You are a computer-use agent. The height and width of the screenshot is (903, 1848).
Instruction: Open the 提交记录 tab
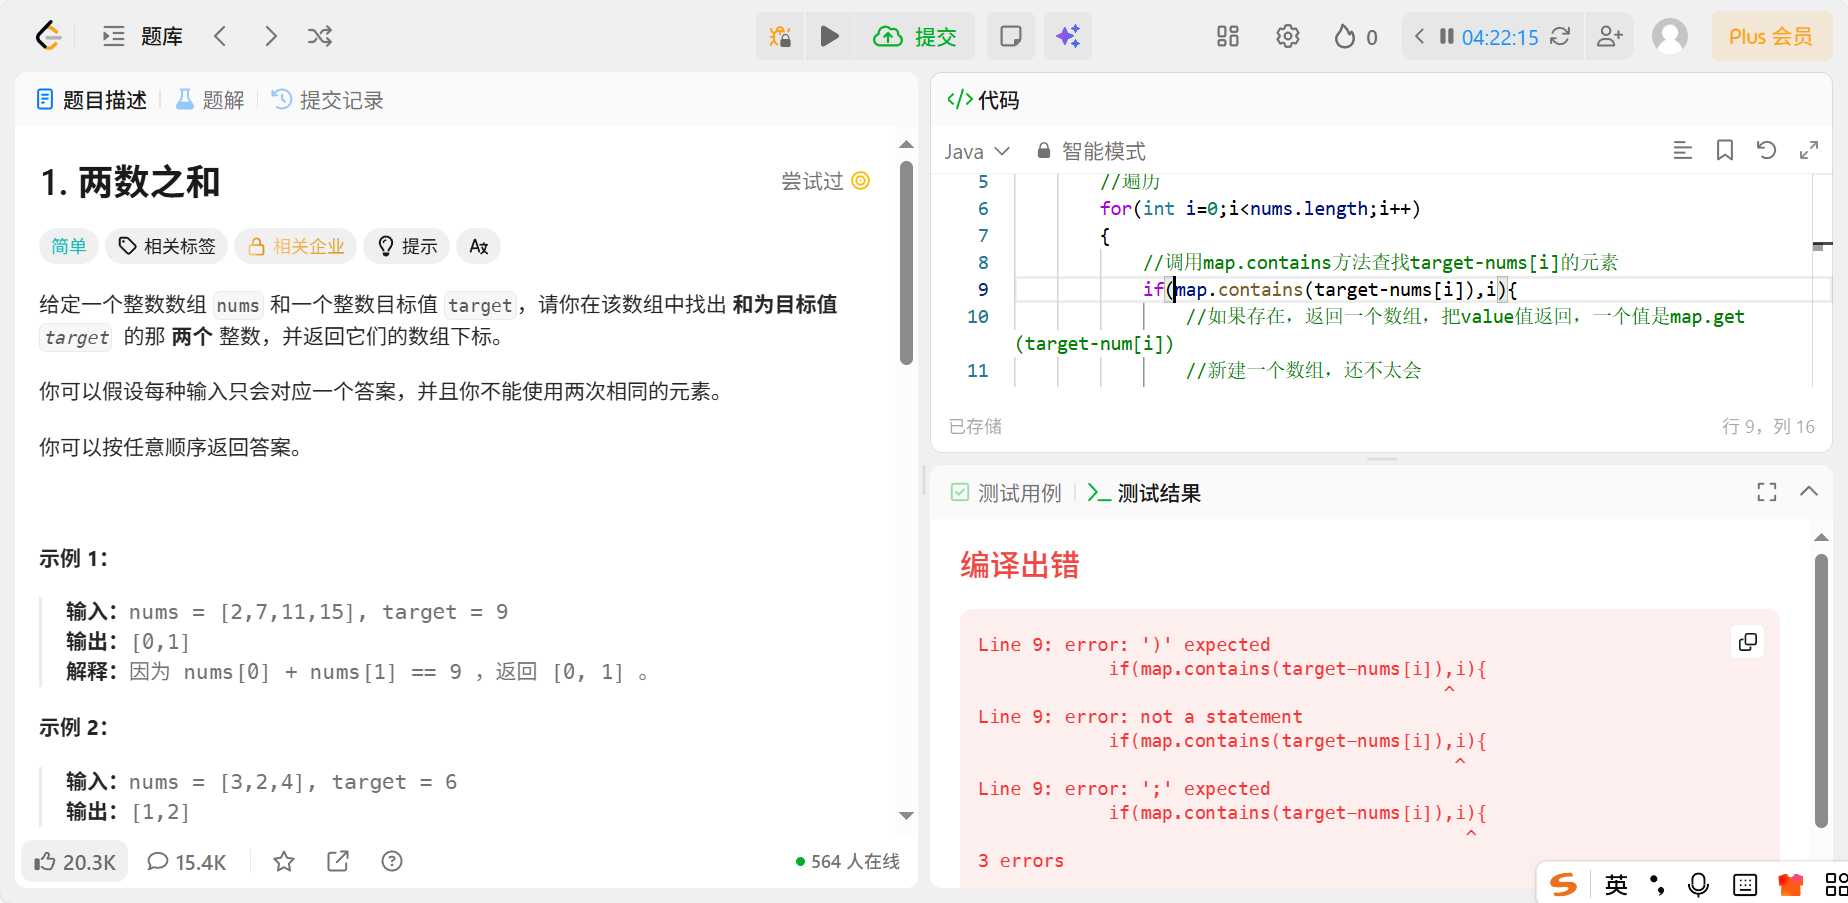(329, 100)
